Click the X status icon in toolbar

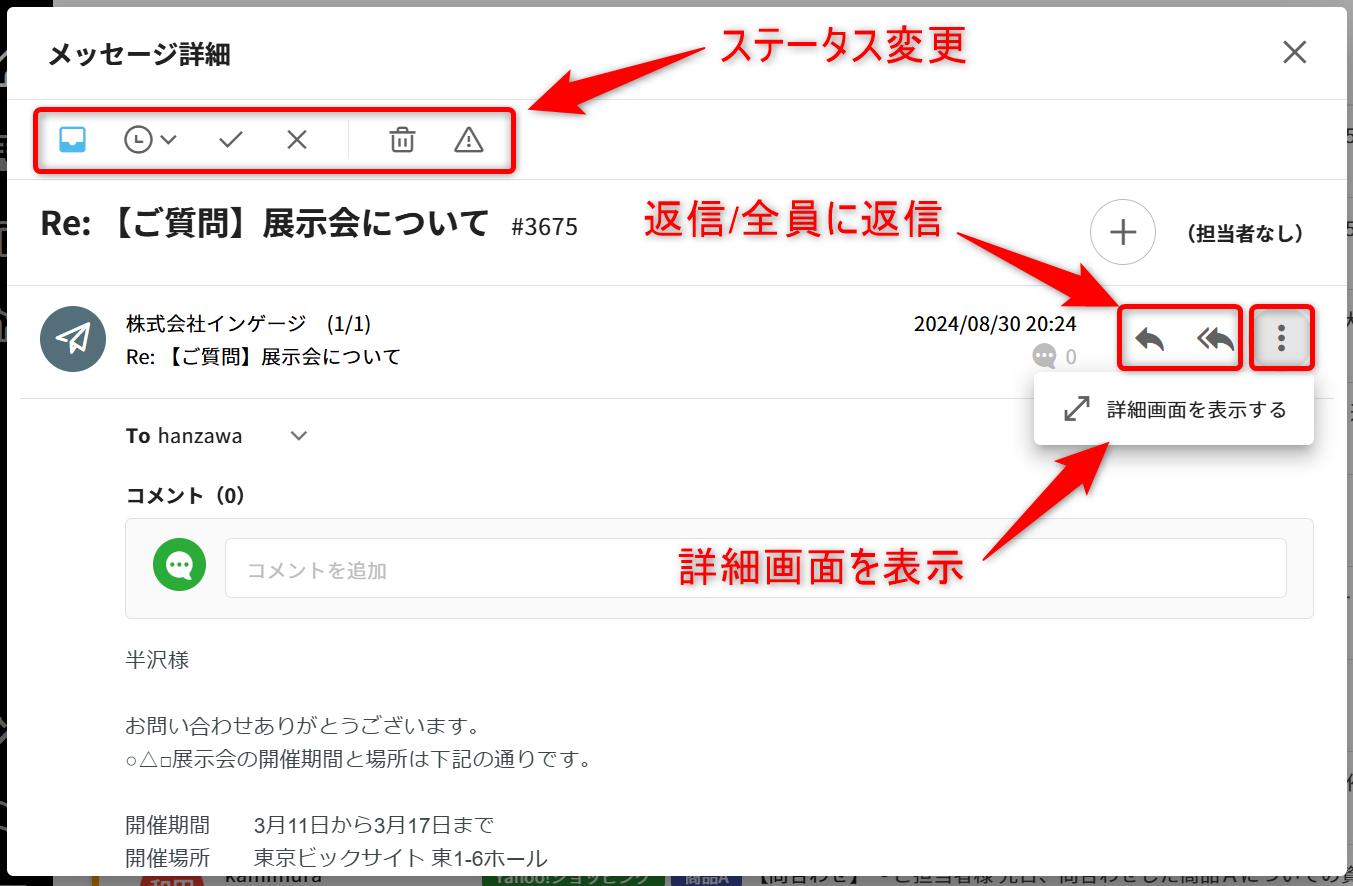[297, 140]
